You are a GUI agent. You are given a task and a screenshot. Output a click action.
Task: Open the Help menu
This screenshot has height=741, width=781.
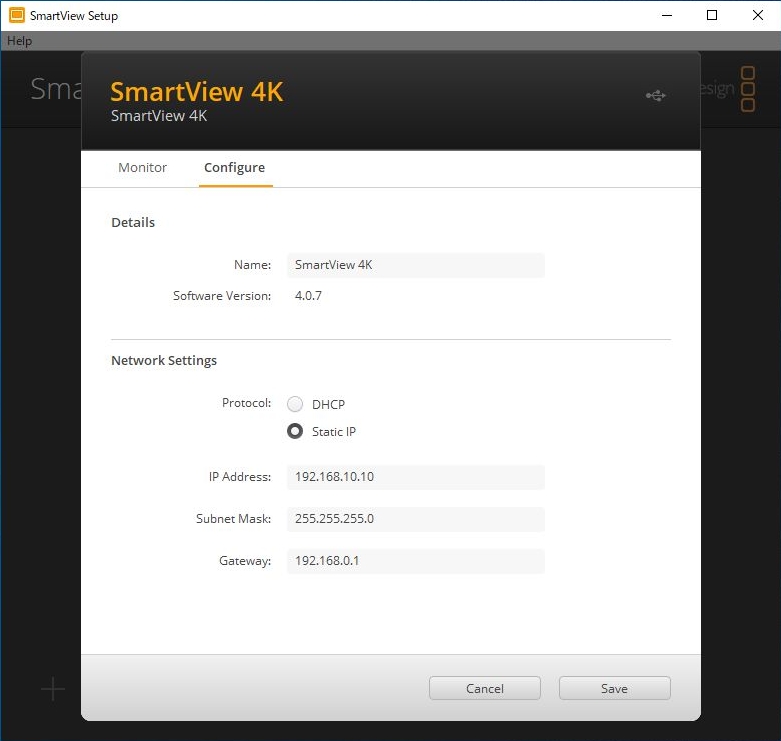(19, 41)
